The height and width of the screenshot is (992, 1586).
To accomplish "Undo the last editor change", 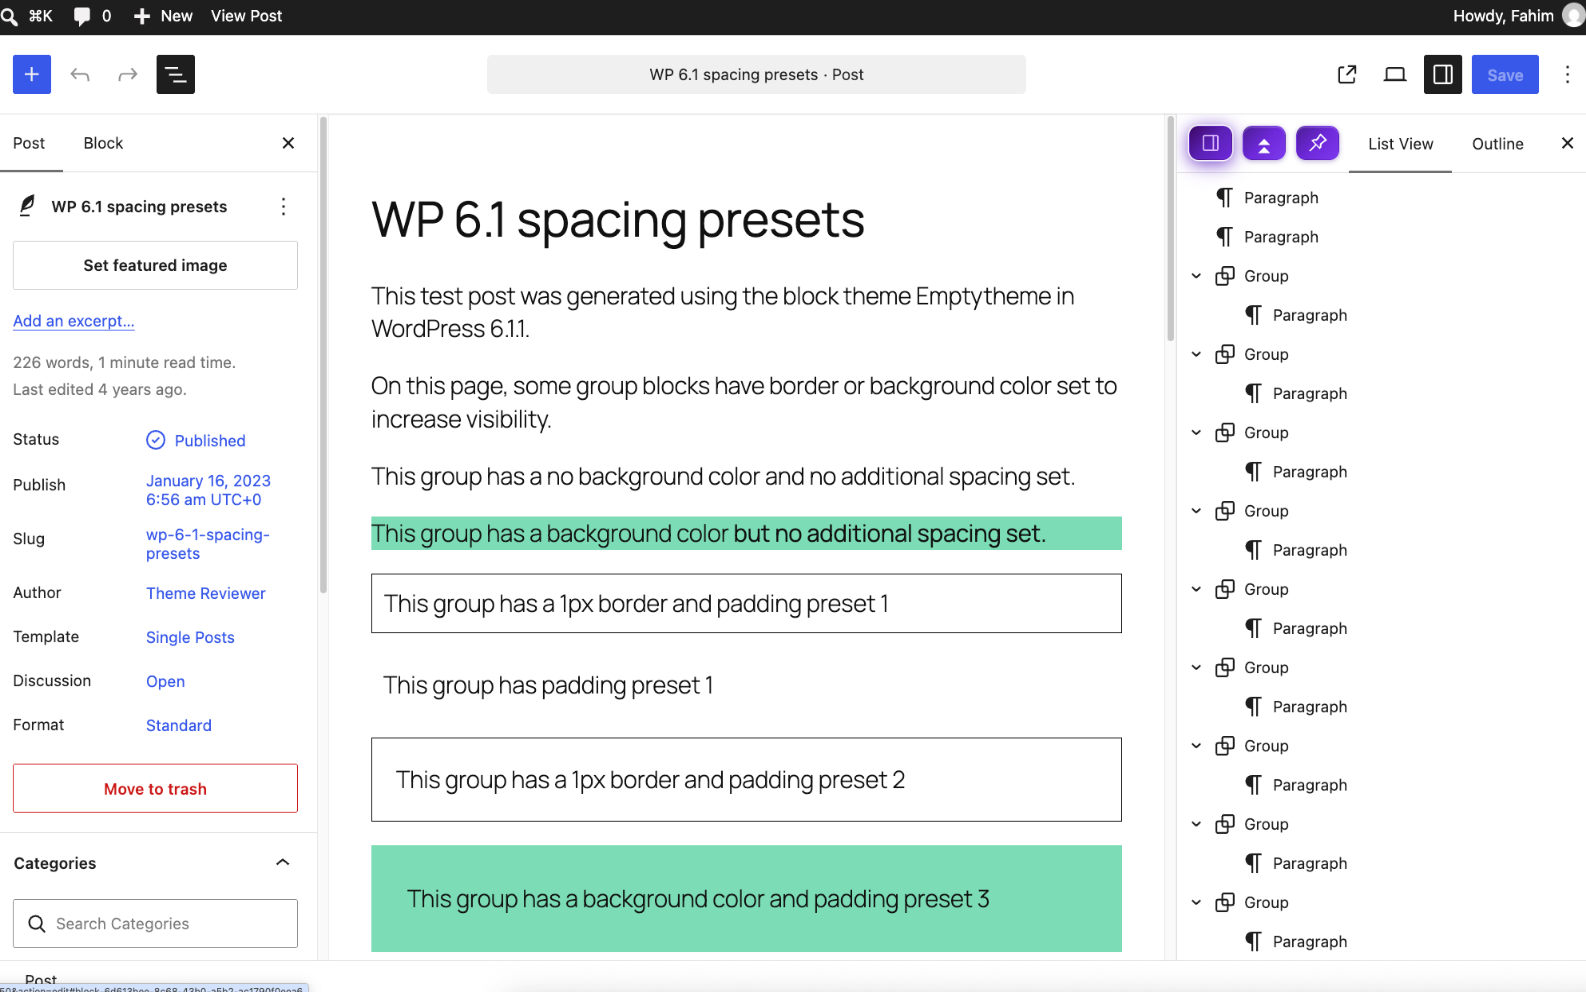I will point(80,74).
